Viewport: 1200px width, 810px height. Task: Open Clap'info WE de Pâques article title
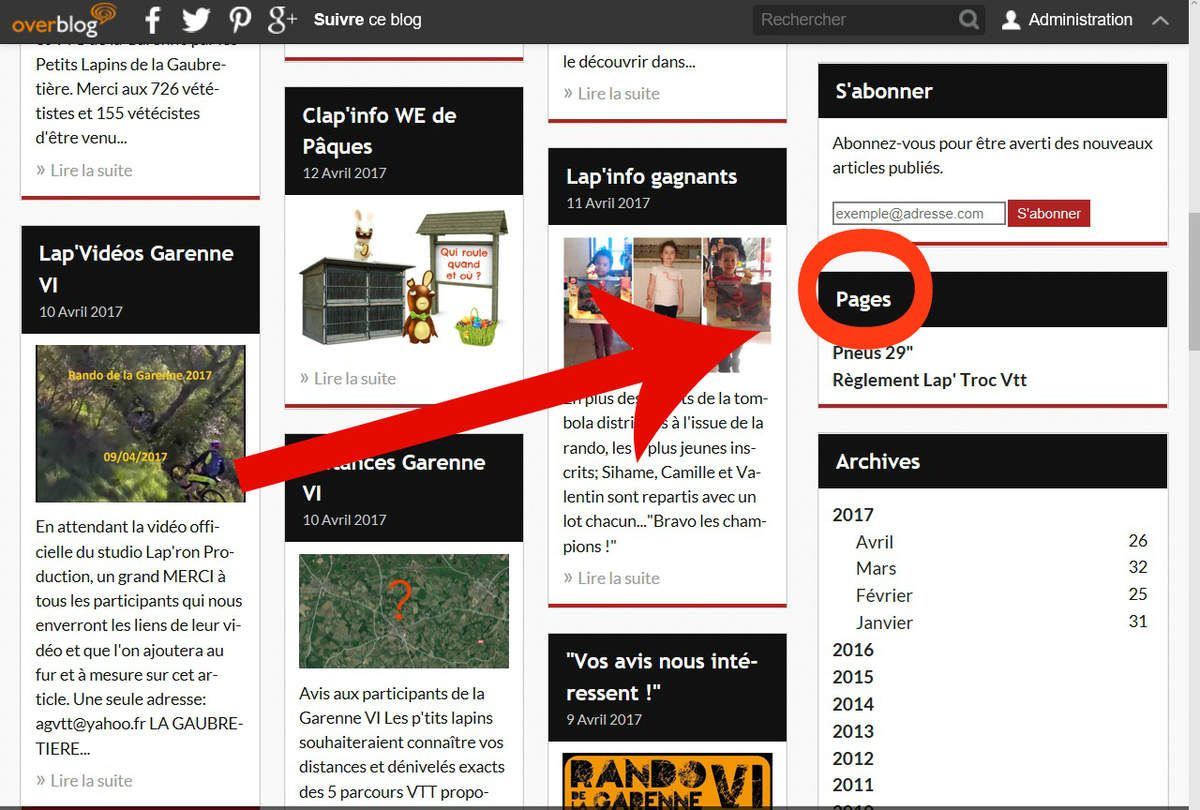coord(379,130)
